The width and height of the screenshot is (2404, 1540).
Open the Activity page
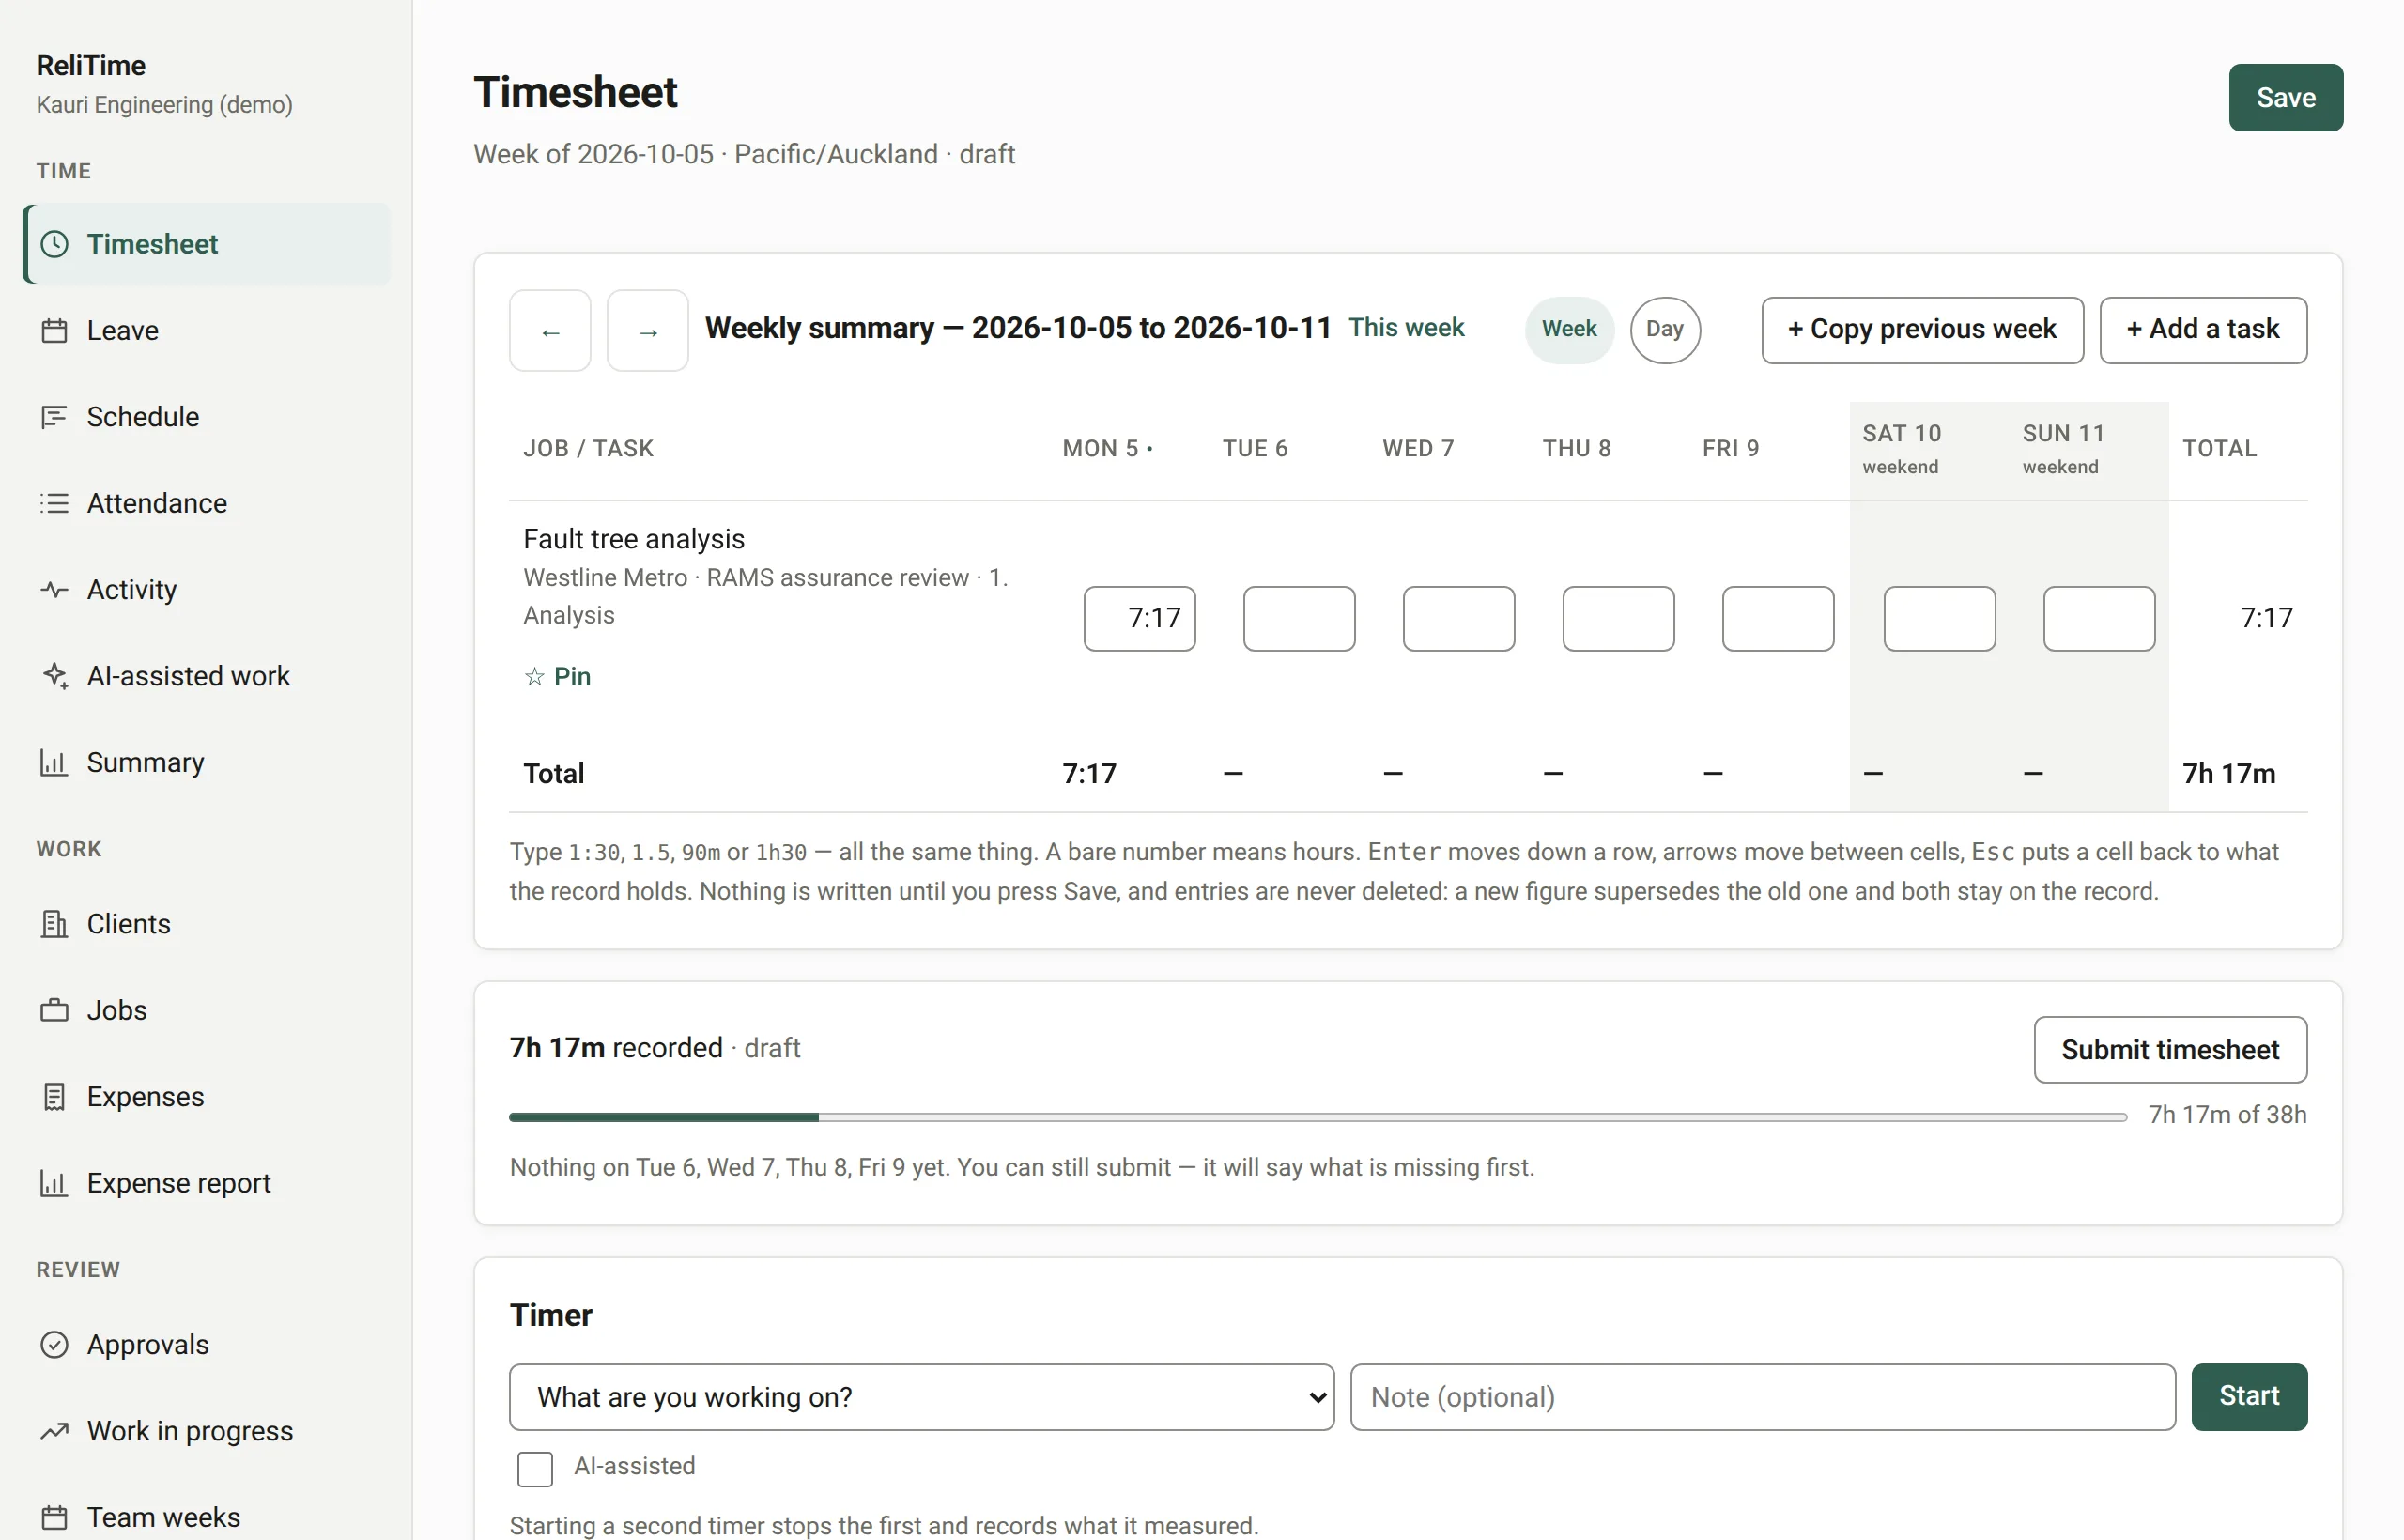(x=208, y=590)
